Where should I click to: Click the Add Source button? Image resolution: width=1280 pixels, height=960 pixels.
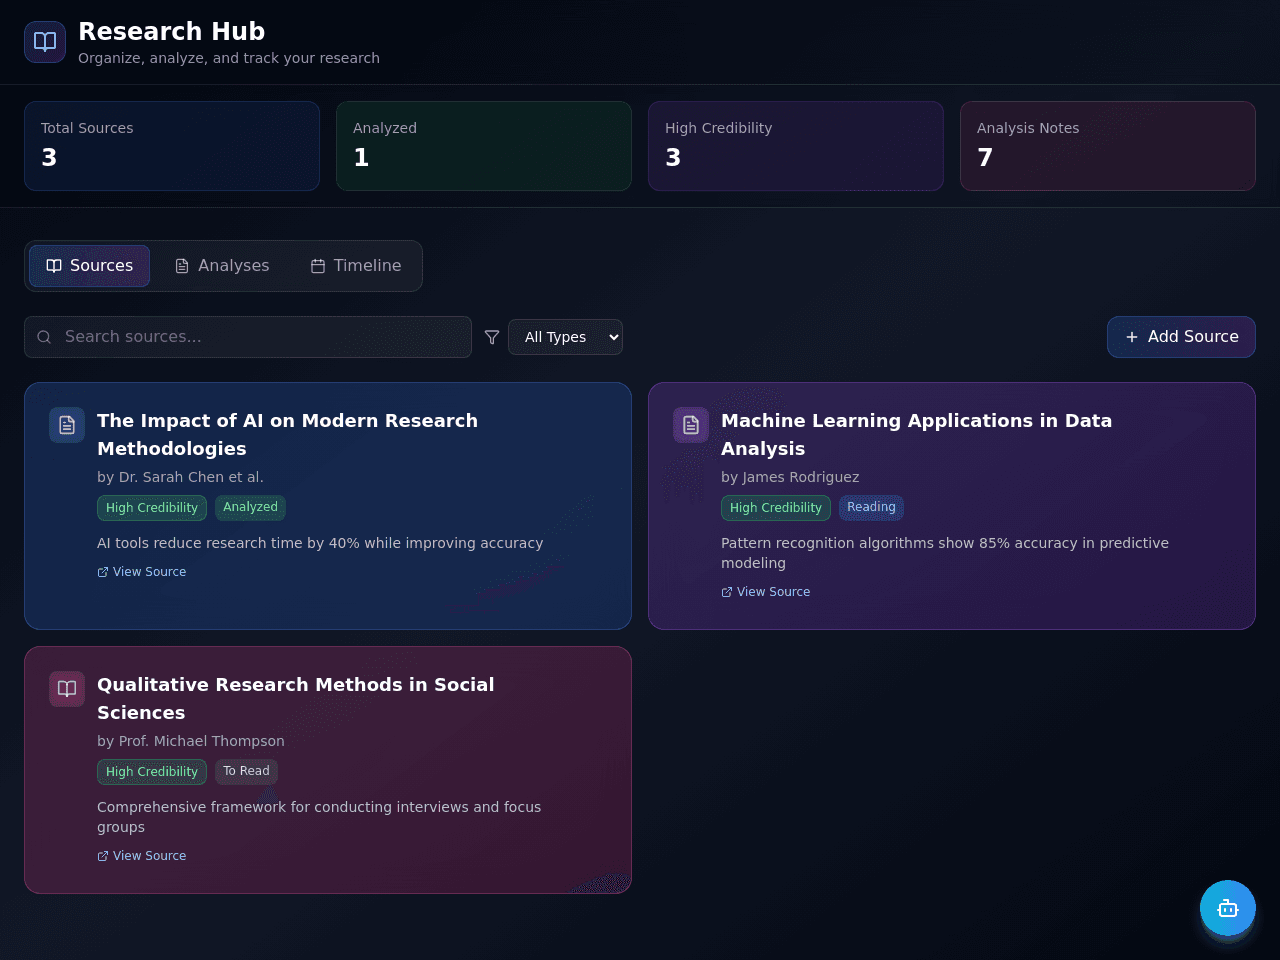[x=1181, y=337]
